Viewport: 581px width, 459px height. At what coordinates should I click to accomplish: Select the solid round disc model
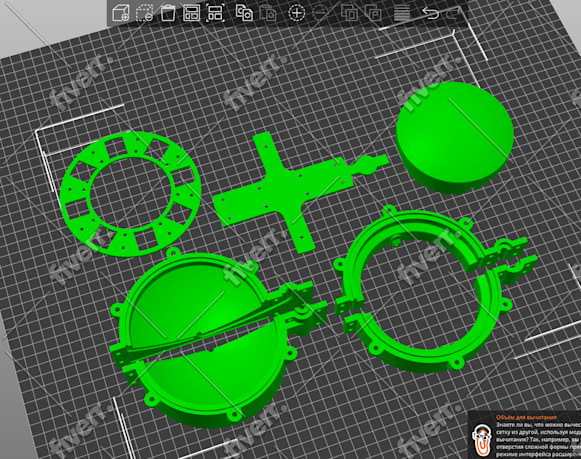[455, 138]
